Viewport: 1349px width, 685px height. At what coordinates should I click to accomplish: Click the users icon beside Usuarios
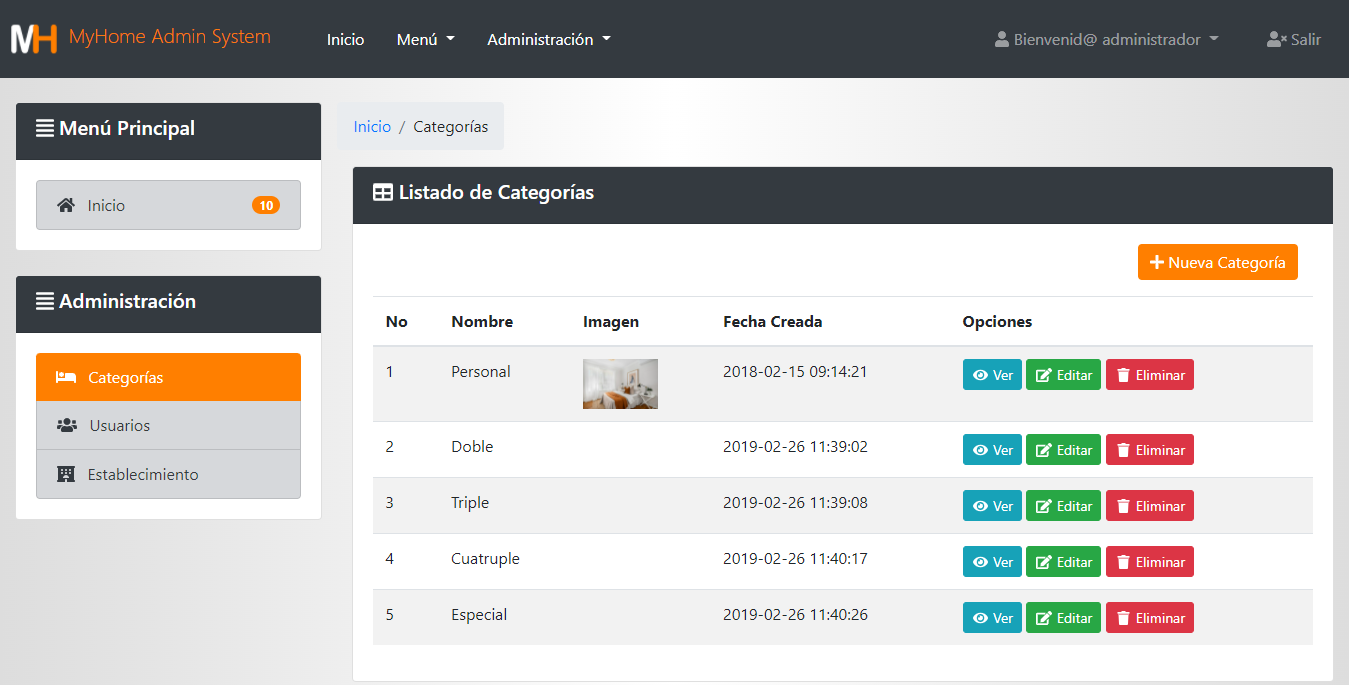pyautogui.click(x=67, y=425)
